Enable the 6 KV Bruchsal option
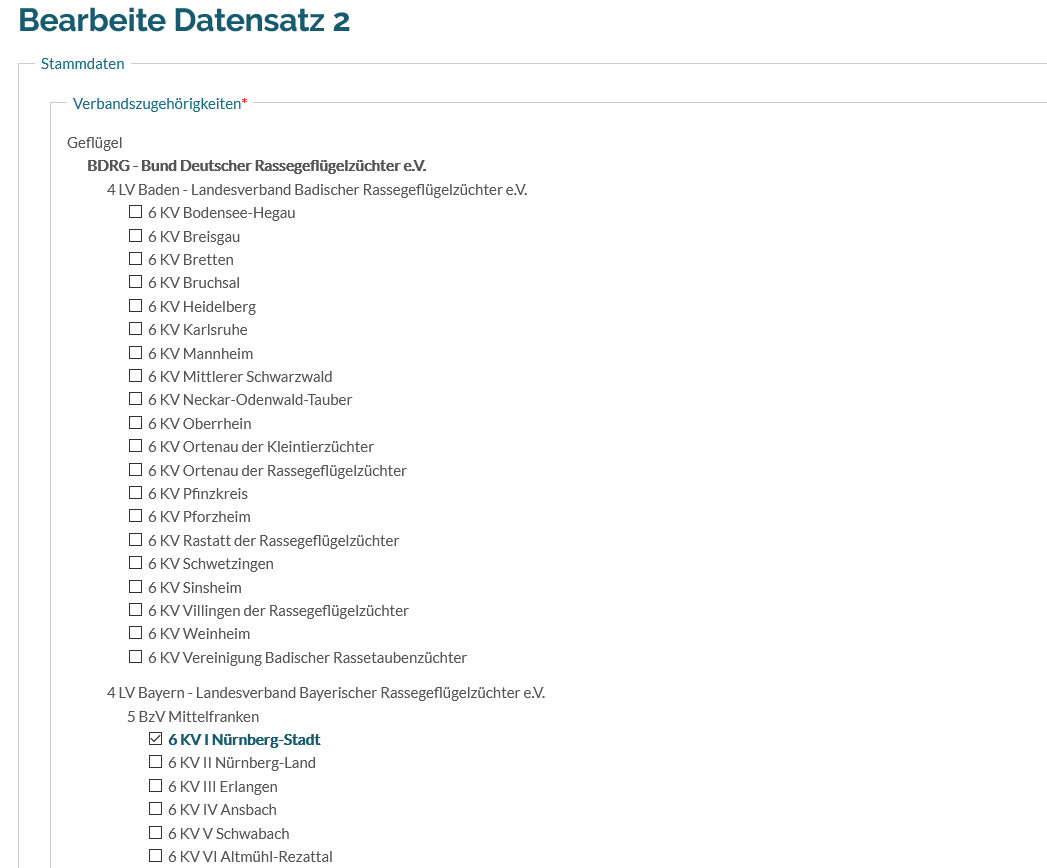The height and width of the screenshot is (868, 1047). [x=135, y=282]
